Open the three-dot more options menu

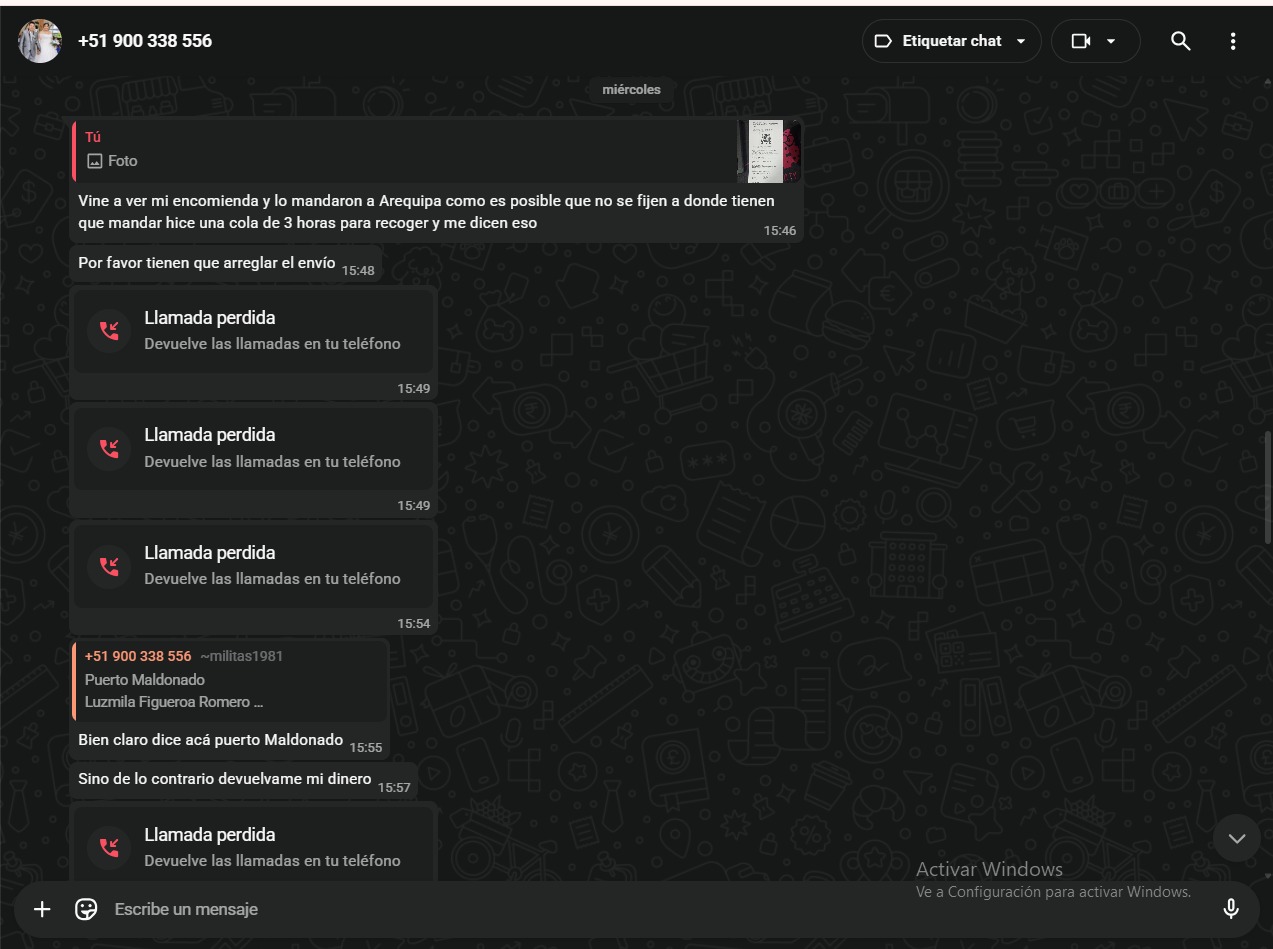1233,41
